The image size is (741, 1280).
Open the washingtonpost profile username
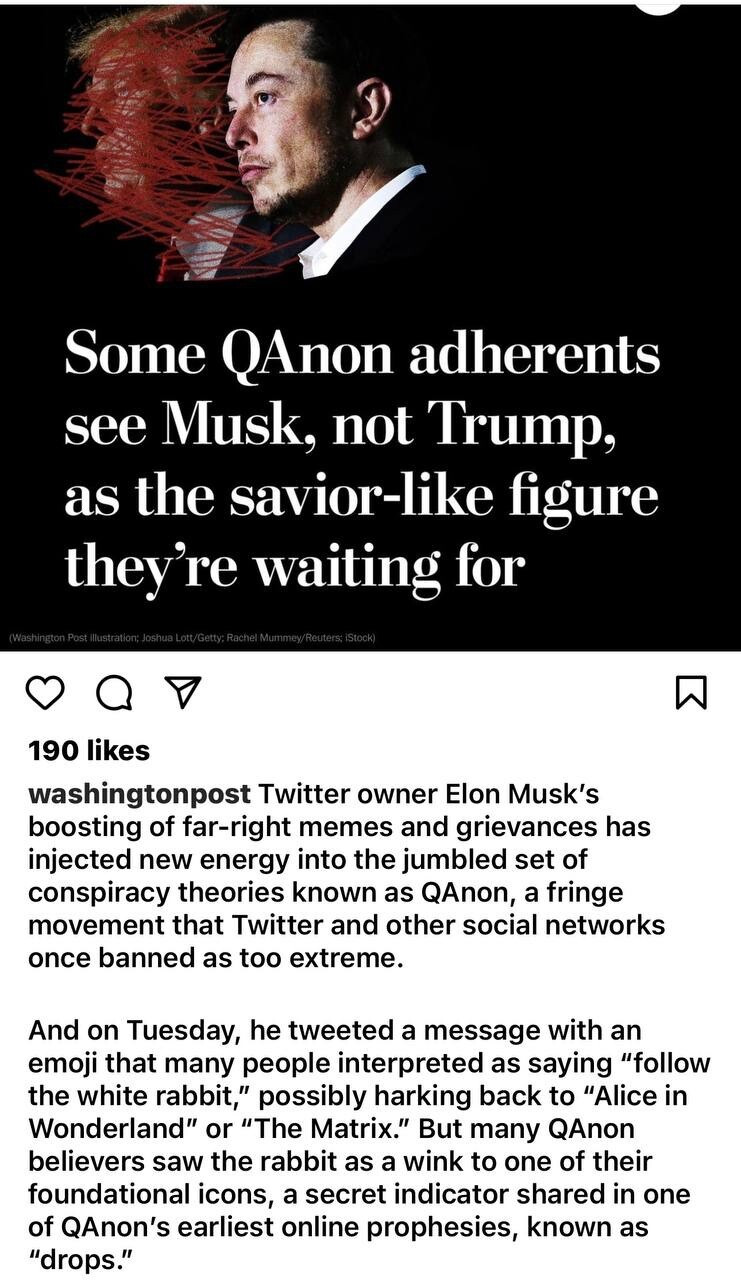tap(139, 795)
